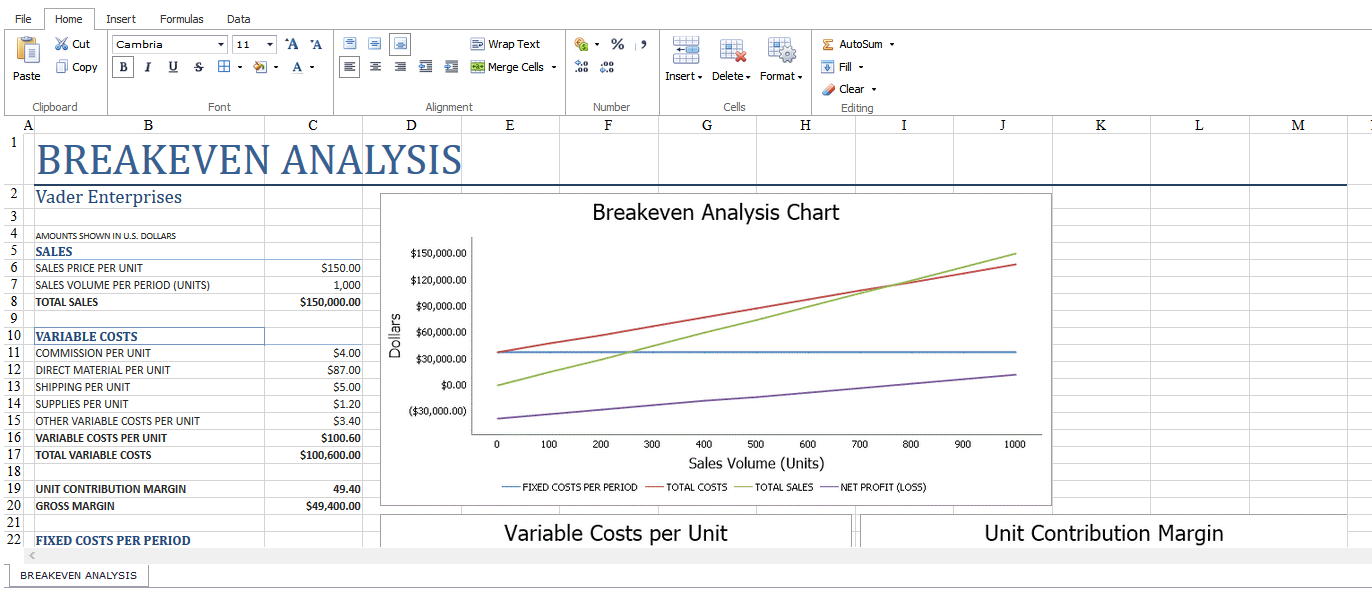Apply strikethrough formatting
The height and width of the screenshot is (604, 1372).
(x=198, y=67)
